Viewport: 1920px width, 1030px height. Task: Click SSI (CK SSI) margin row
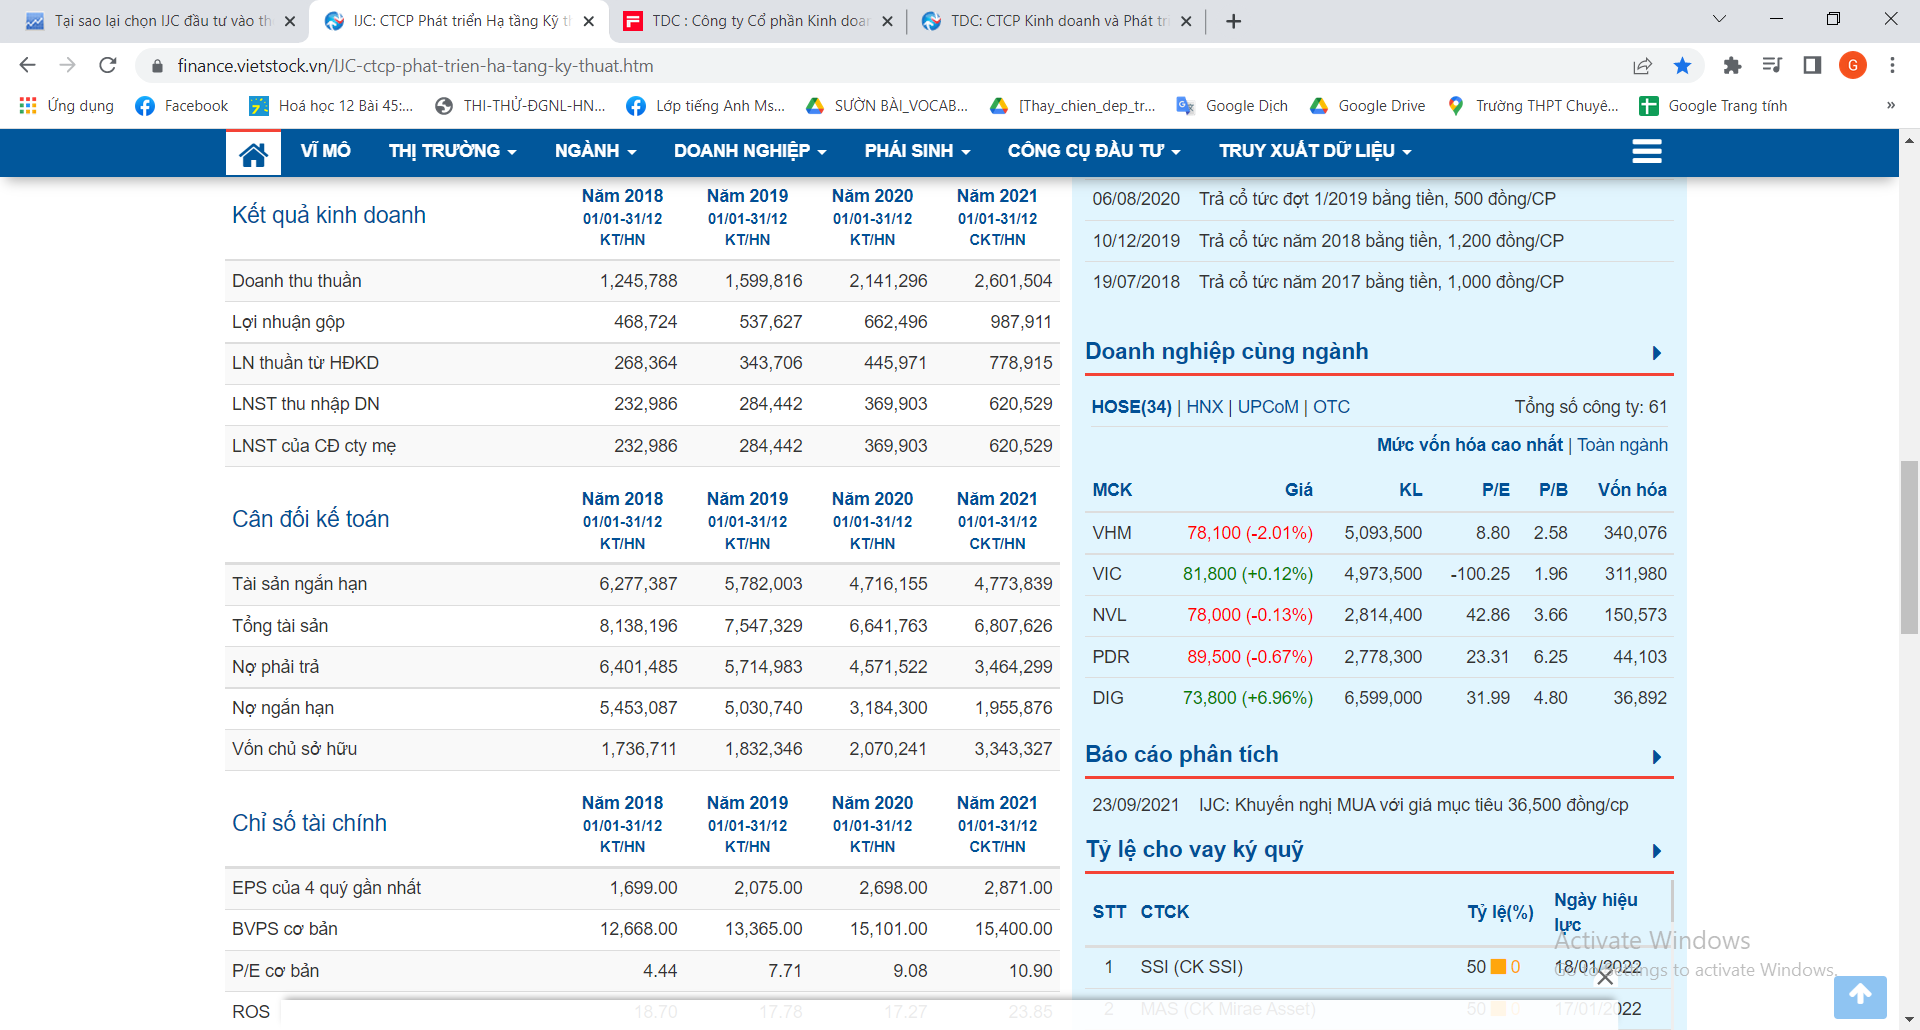(x=1378, y=967)
